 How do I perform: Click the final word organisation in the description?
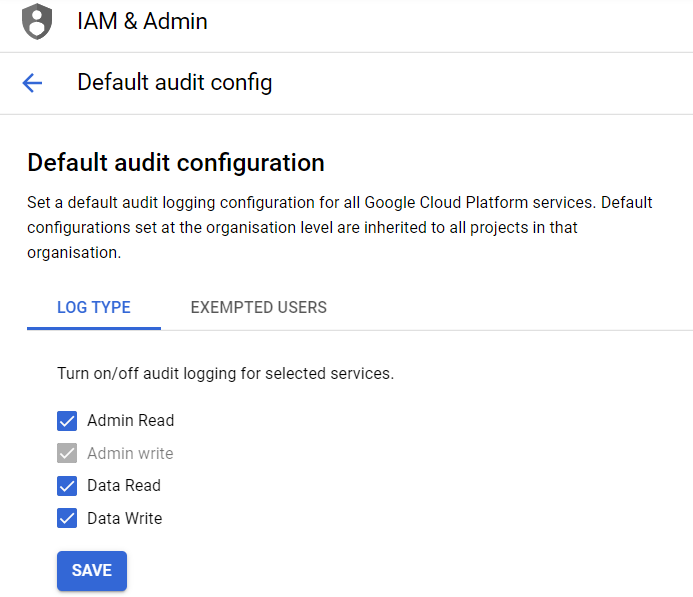73,253
